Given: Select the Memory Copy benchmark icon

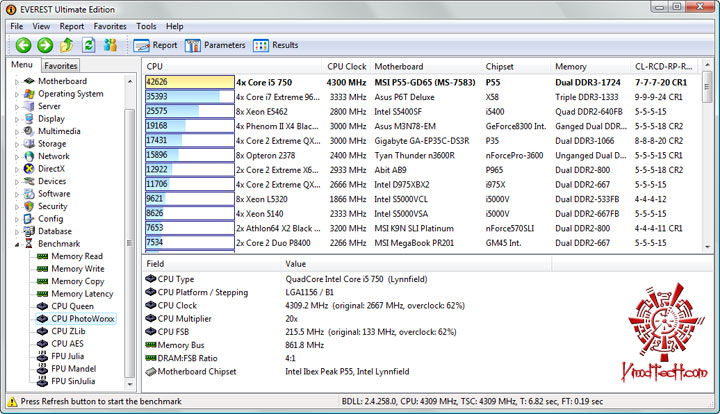Looking at the screenshot, I should click(x=42, y=281).
